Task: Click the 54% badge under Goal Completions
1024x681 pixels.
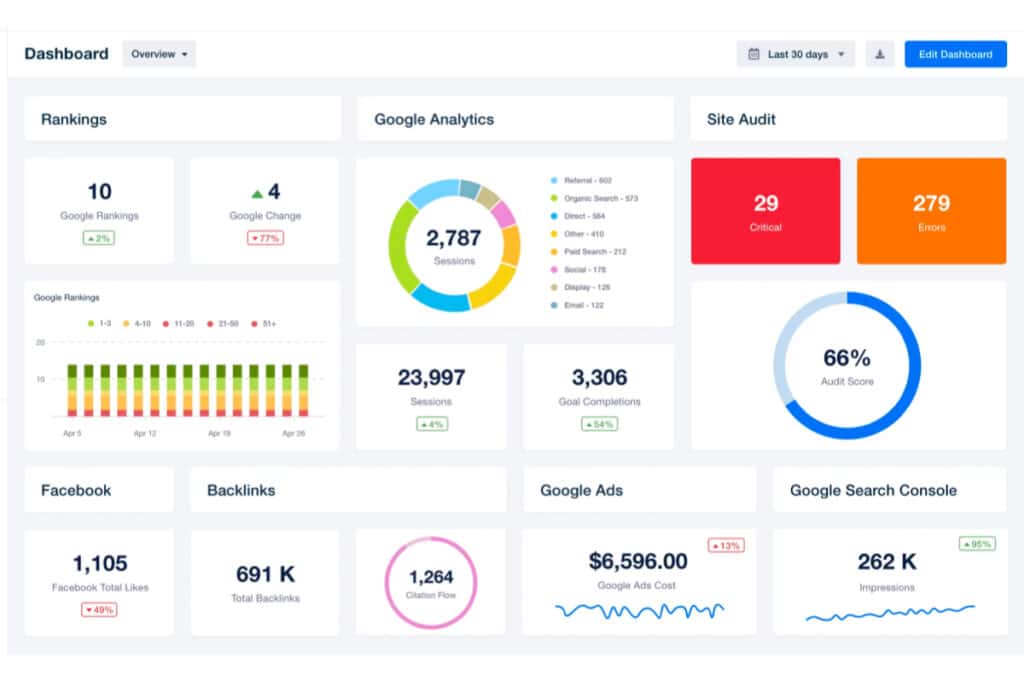Action: [x=598, y=424]
